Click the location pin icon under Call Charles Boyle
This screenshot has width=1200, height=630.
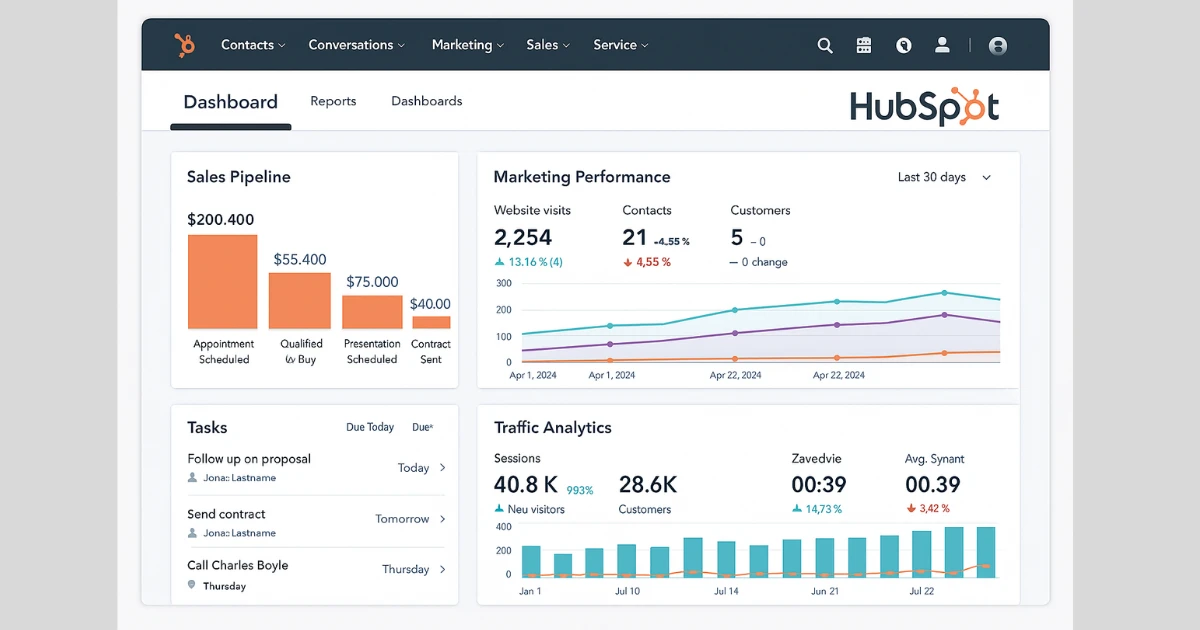tap(192, 585)
